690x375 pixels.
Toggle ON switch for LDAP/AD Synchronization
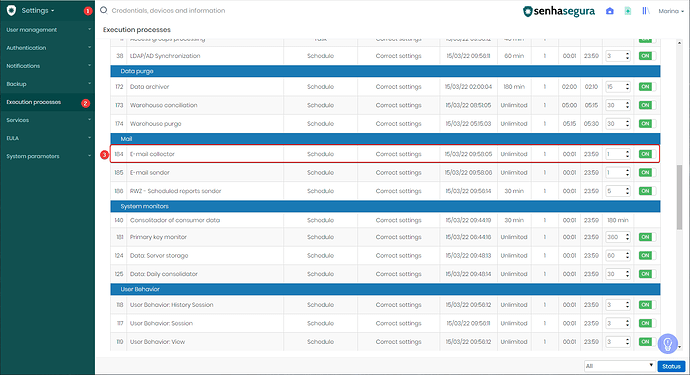point(647,56)
